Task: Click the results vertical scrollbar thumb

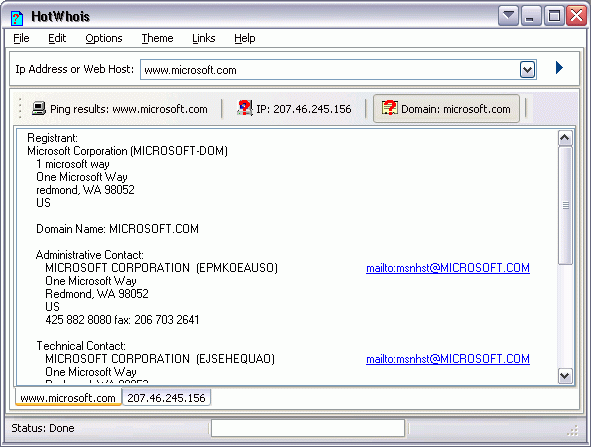Action: click(565, 206)
